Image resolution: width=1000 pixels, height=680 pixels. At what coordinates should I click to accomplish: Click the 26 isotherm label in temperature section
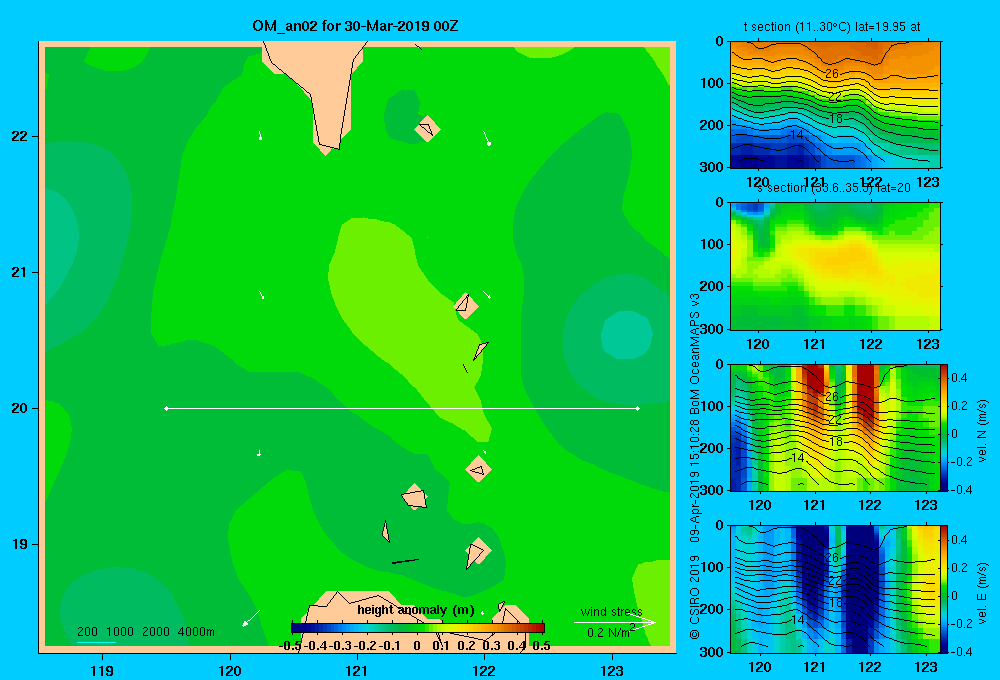point(832,73)
